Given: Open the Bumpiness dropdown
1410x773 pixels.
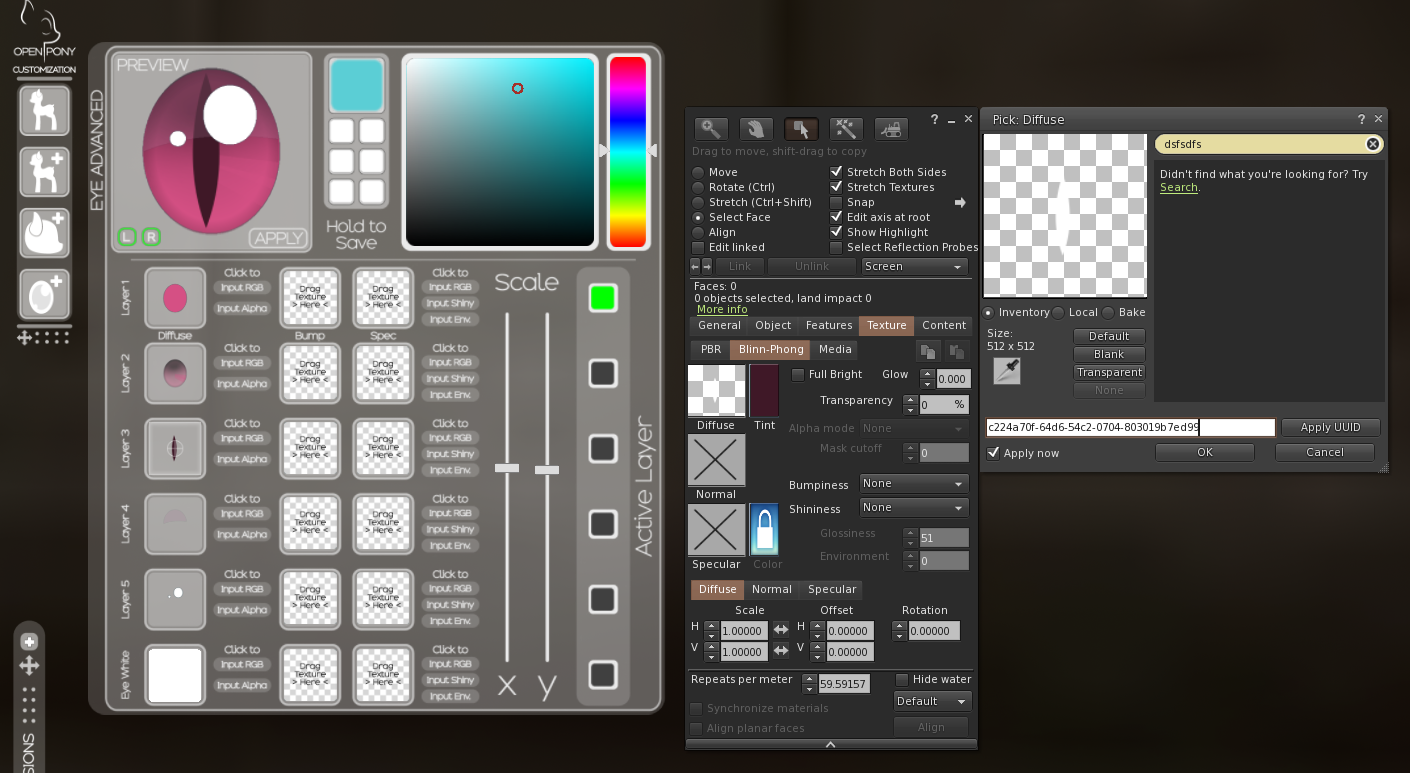Looking at the screenshot, I should click(914, 484).
